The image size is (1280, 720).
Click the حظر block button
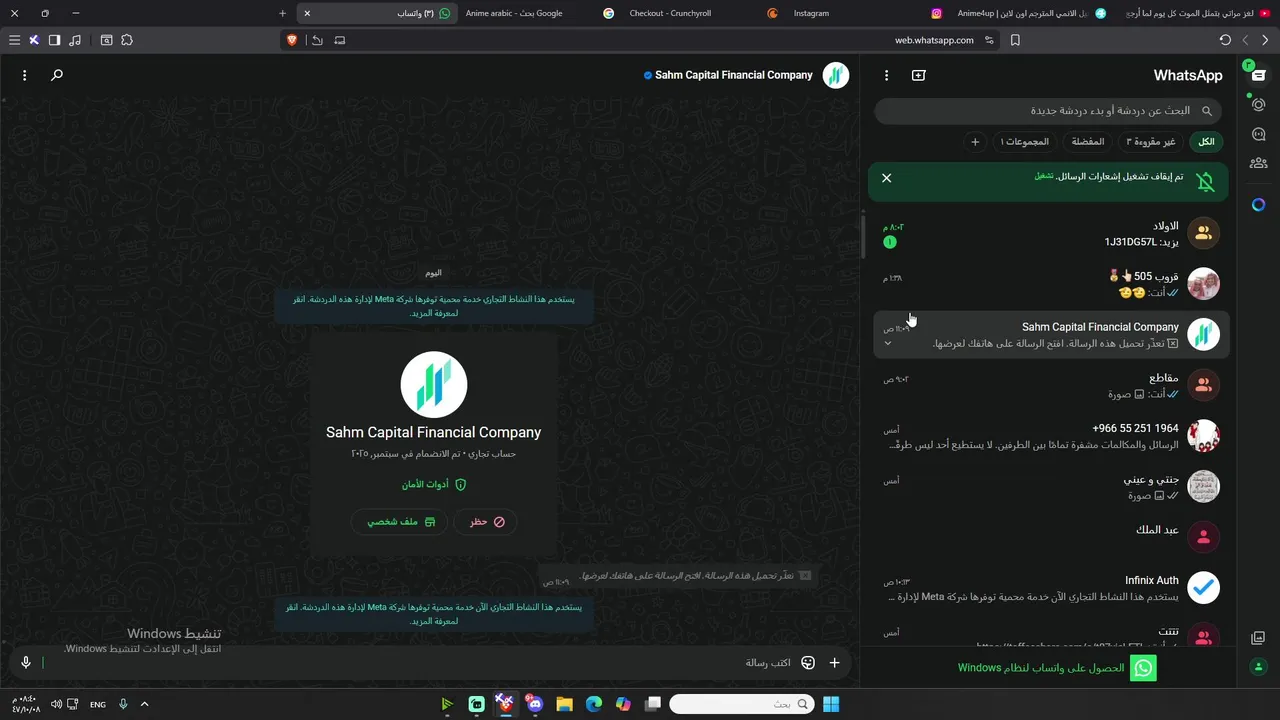pos(487,522)
